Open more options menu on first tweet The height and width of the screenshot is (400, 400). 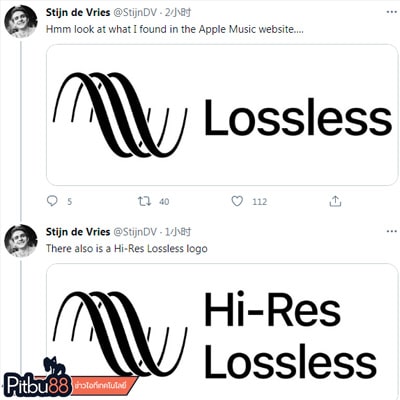(x=391, y=12)
